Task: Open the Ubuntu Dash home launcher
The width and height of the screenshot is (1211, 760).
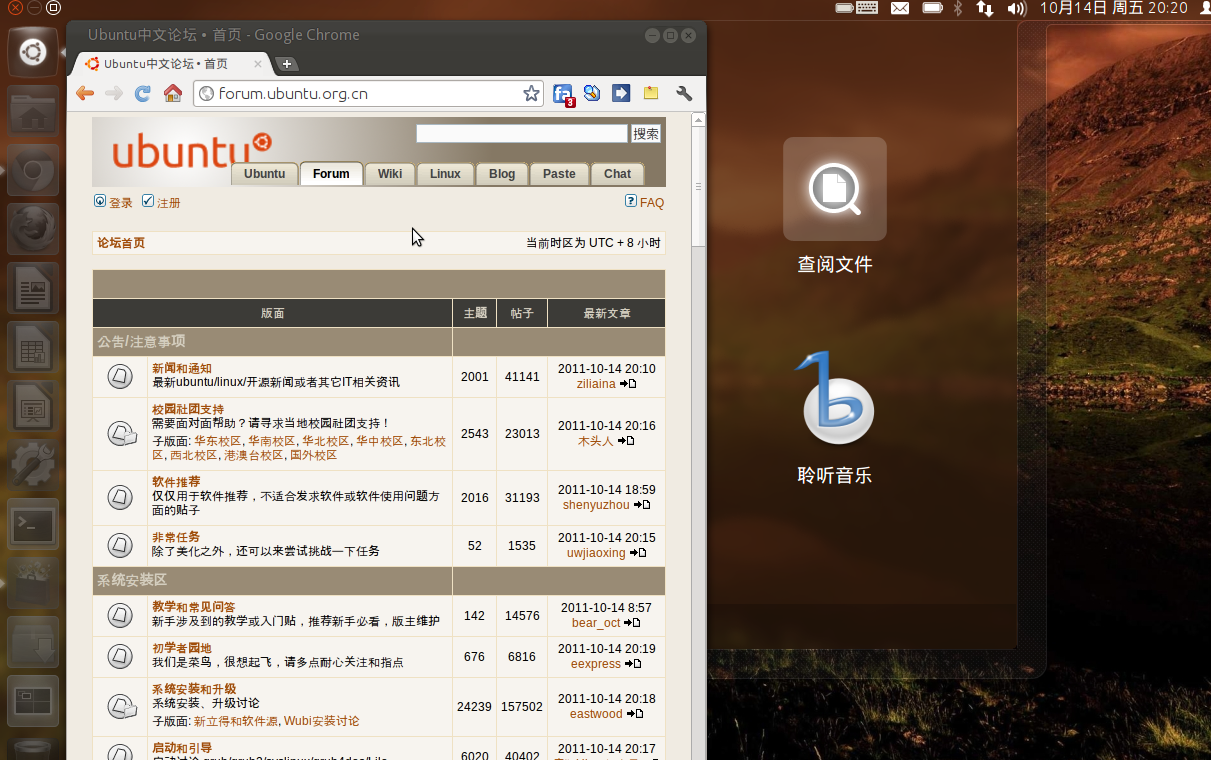Action: tap(33, 52)
